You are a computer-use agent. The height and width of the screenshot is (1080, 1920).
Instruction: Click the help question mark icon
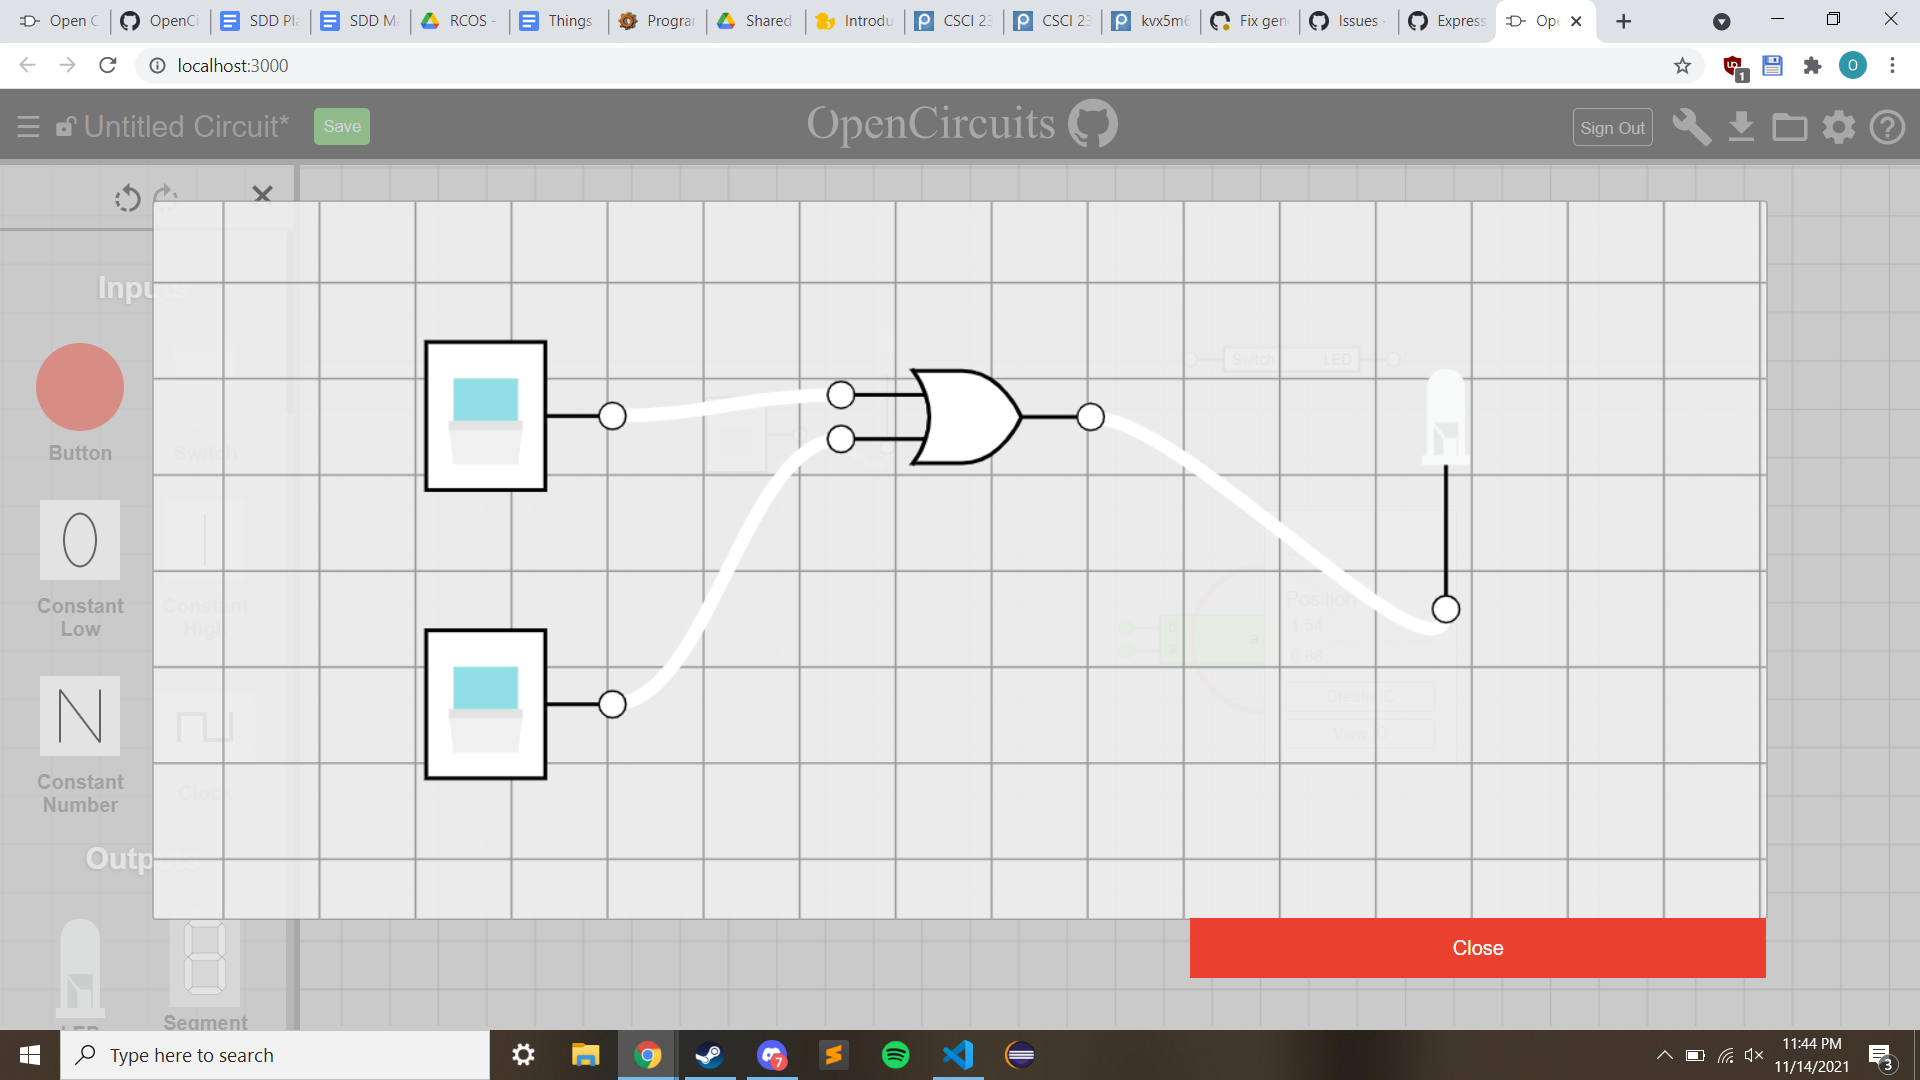pyautogui.click(x=1888, y=127)
